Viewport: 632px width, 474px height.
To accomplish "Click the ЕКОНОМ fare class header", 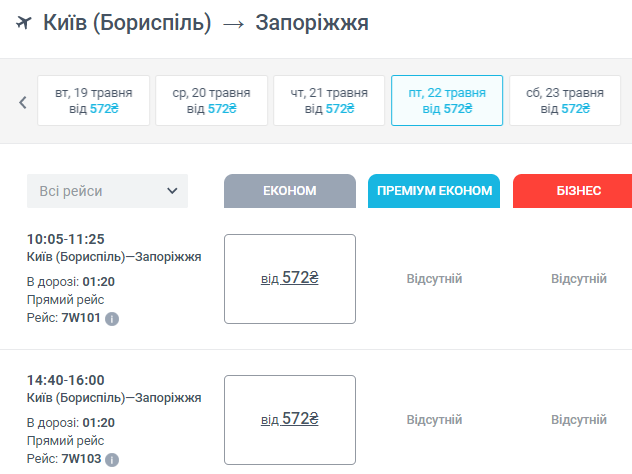I will click(x=290, y=191).
